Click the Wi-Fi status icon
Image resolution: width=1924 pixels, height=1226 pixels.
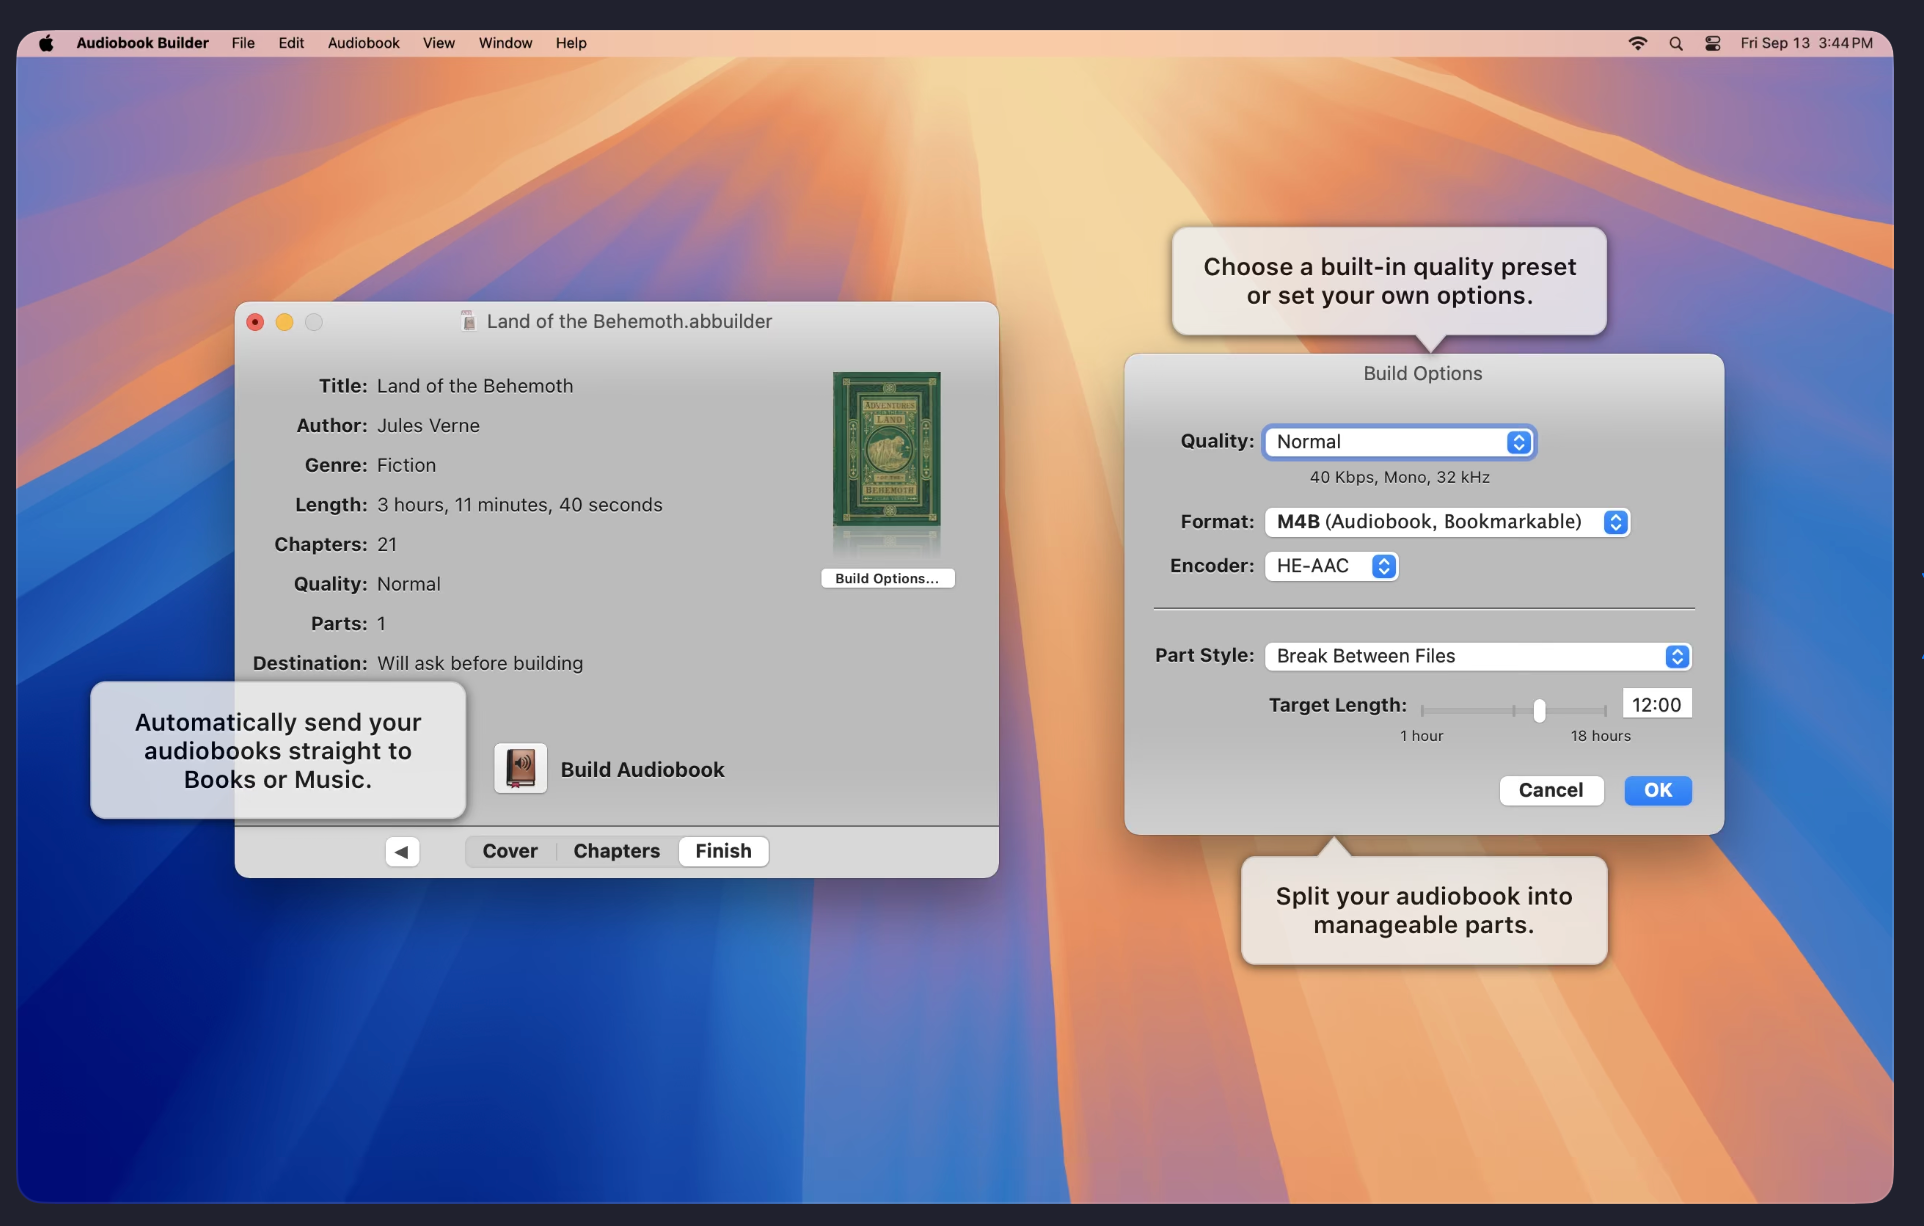[1637, 43]
